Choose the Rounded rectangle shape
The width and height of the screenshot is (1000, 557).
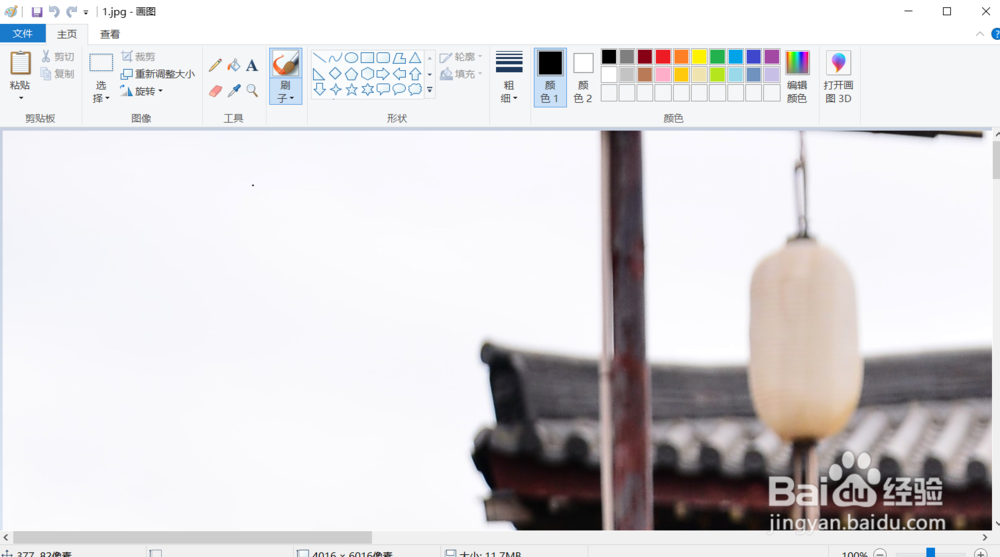pos(383,58)
